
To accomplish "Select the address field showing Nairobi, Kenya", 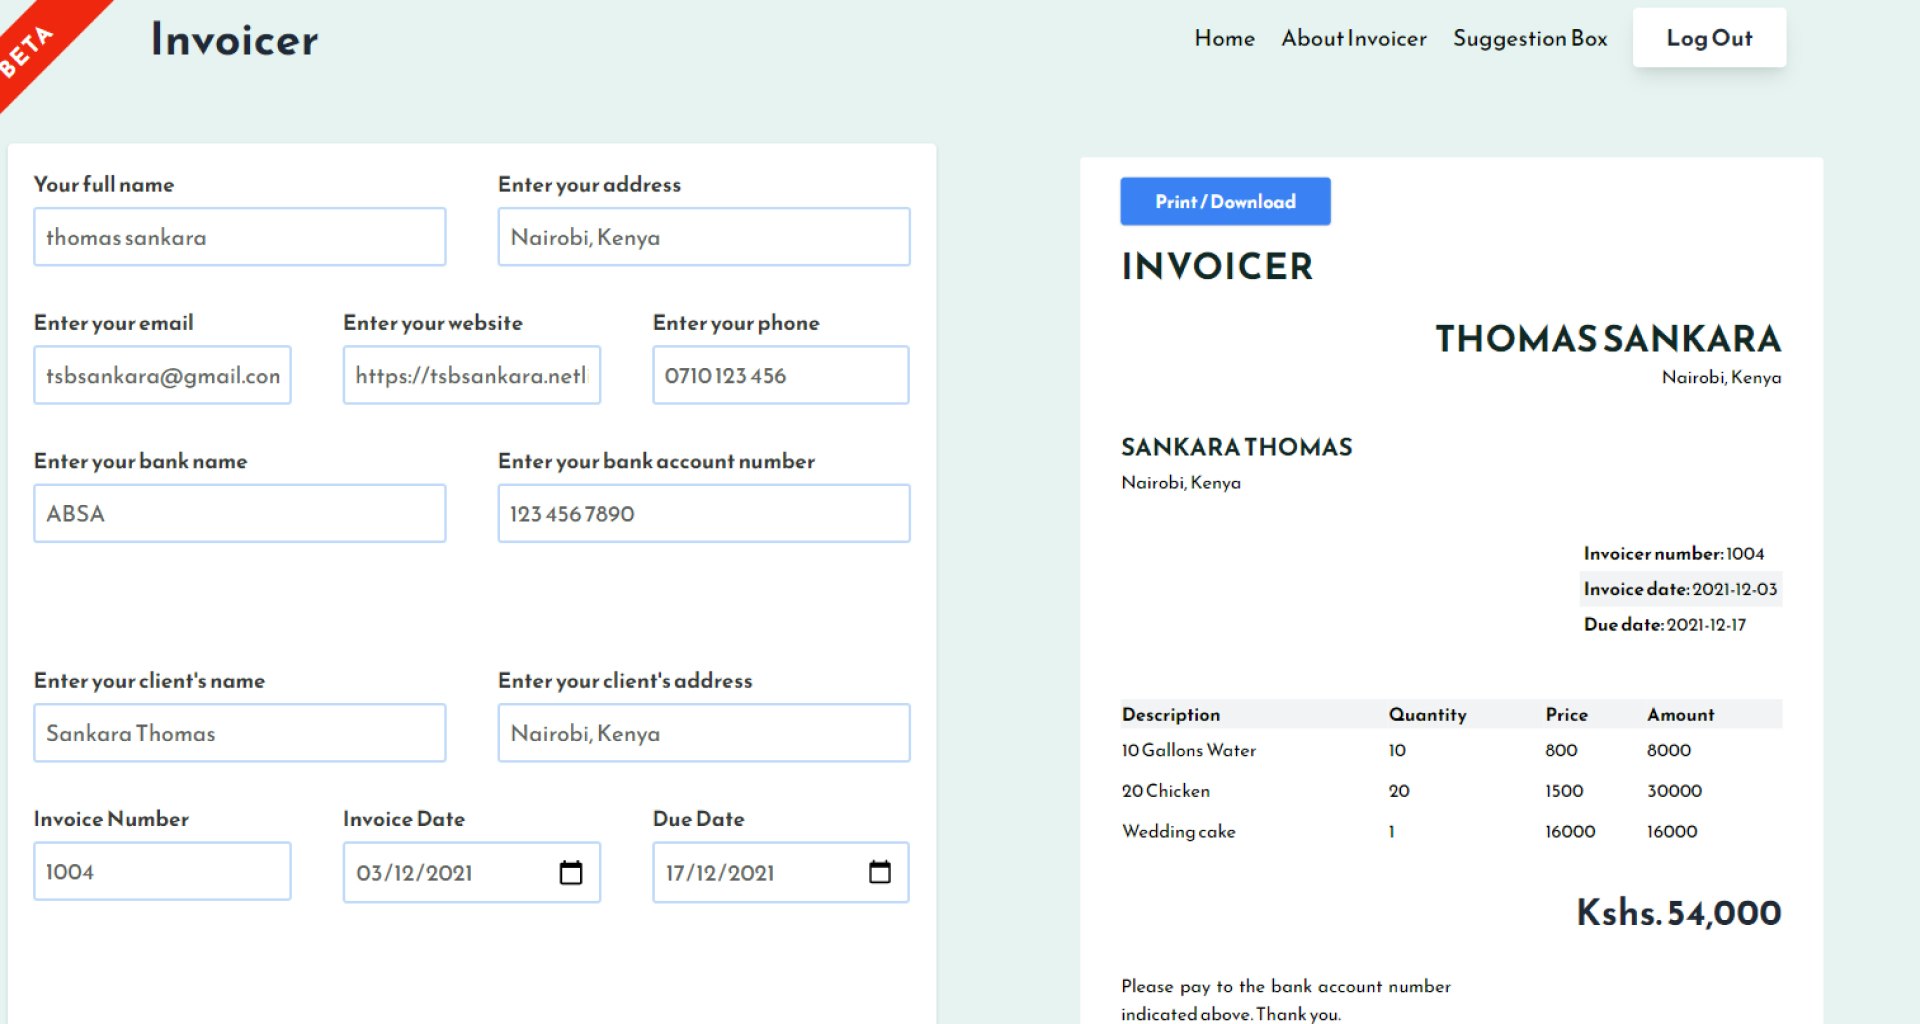I will pyautogui.click(x=703, y=237).
